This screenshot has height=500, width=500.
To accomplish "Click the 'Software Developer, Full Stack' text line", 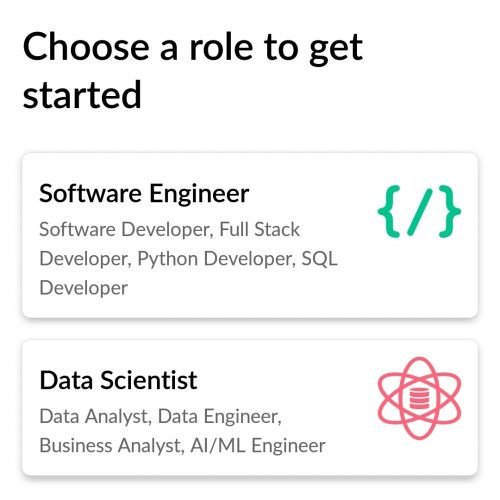I will [x=169, y=230].
